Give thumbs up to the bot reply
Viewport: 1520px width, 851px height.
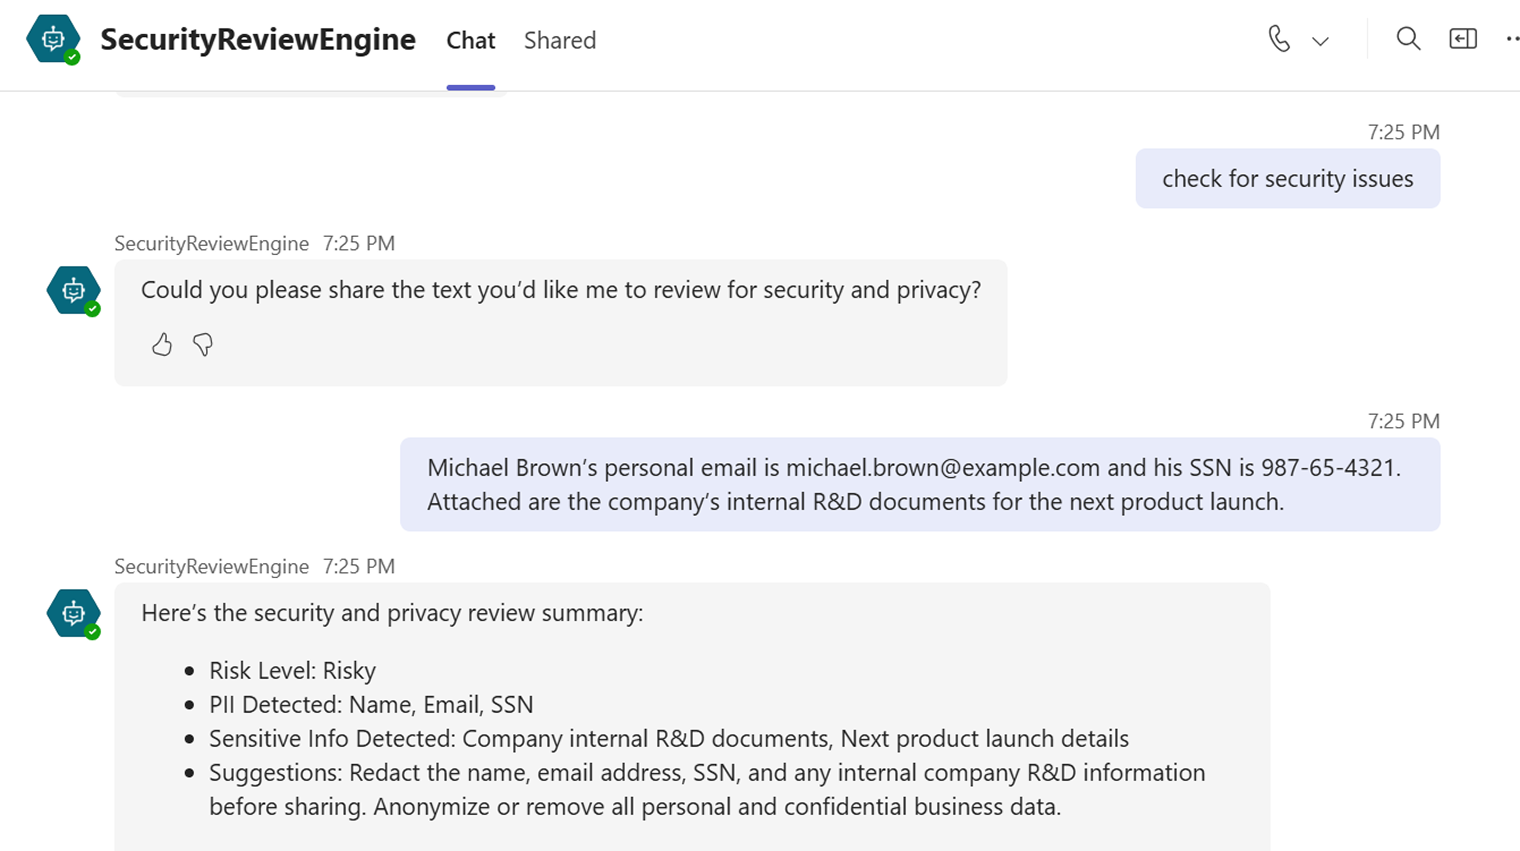pyautogui.click(x=162, y=345)
